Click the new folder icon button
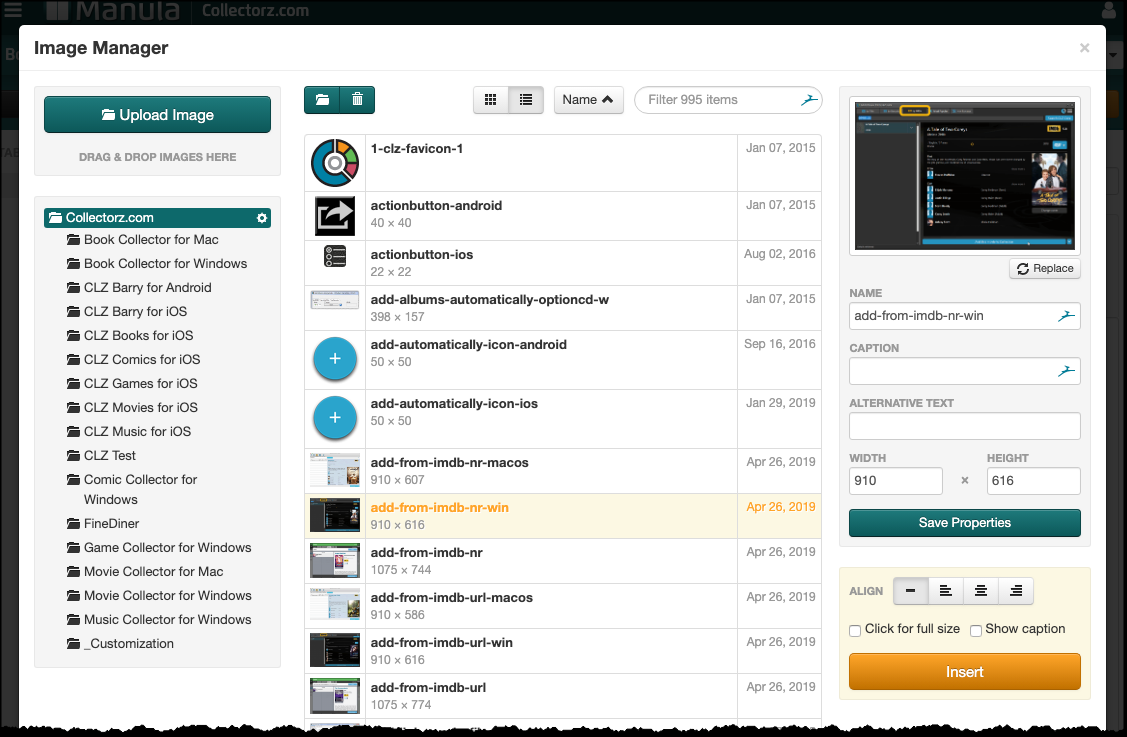 click(322, 100)
